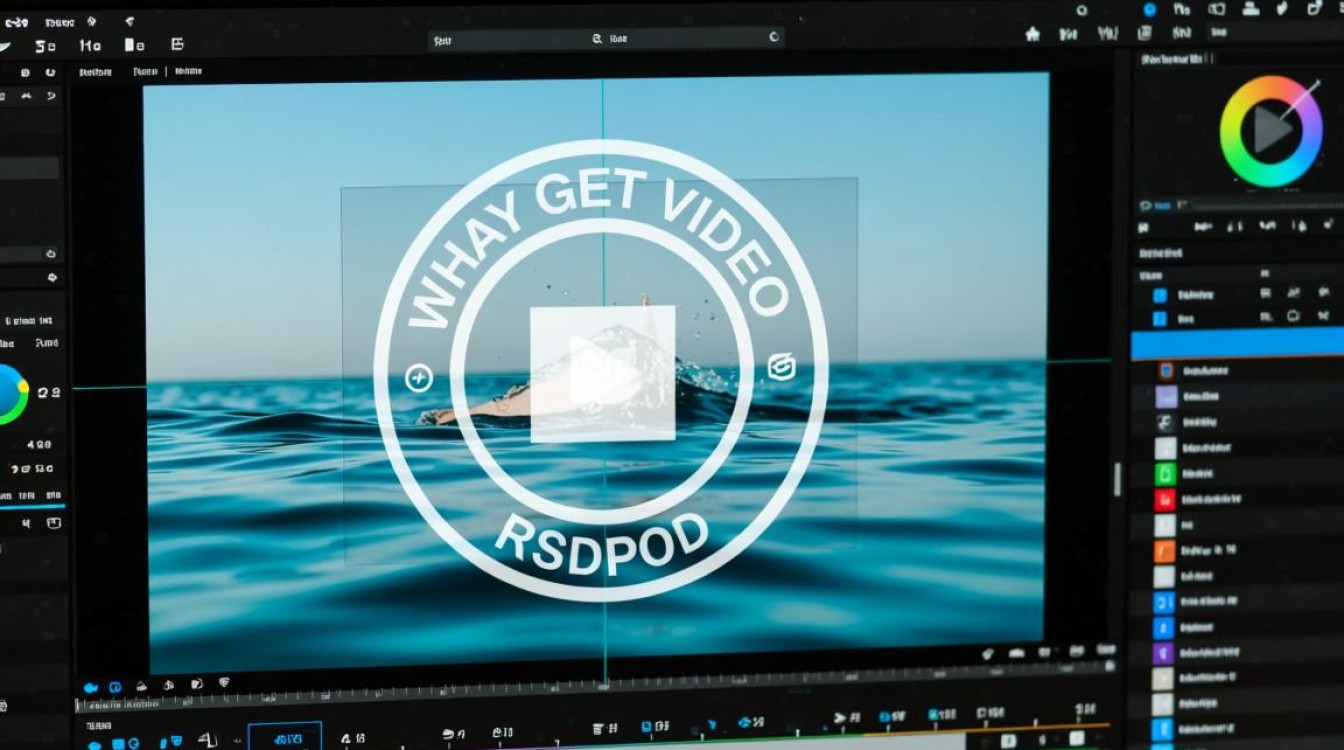
Task: Click the blue-green circular gauge in the left panel
Action: (x=8, y=394)
